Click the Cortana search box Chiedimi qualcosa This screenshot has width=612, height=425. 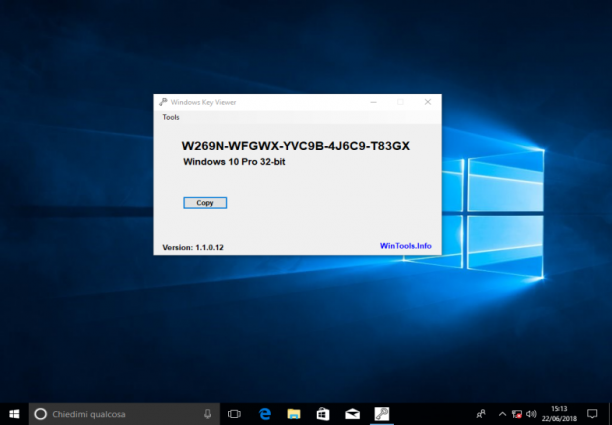pyautogui.click(x=125, y=414)
